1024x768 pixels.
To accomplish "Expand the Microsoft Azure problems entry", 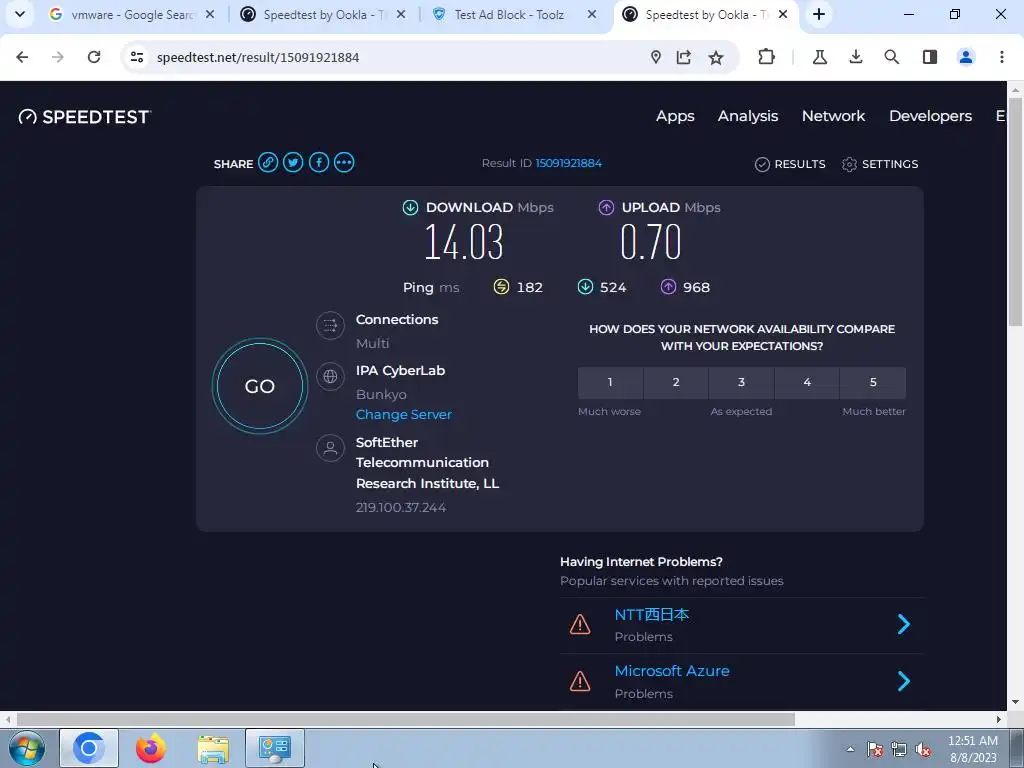I will click(904, 681).
